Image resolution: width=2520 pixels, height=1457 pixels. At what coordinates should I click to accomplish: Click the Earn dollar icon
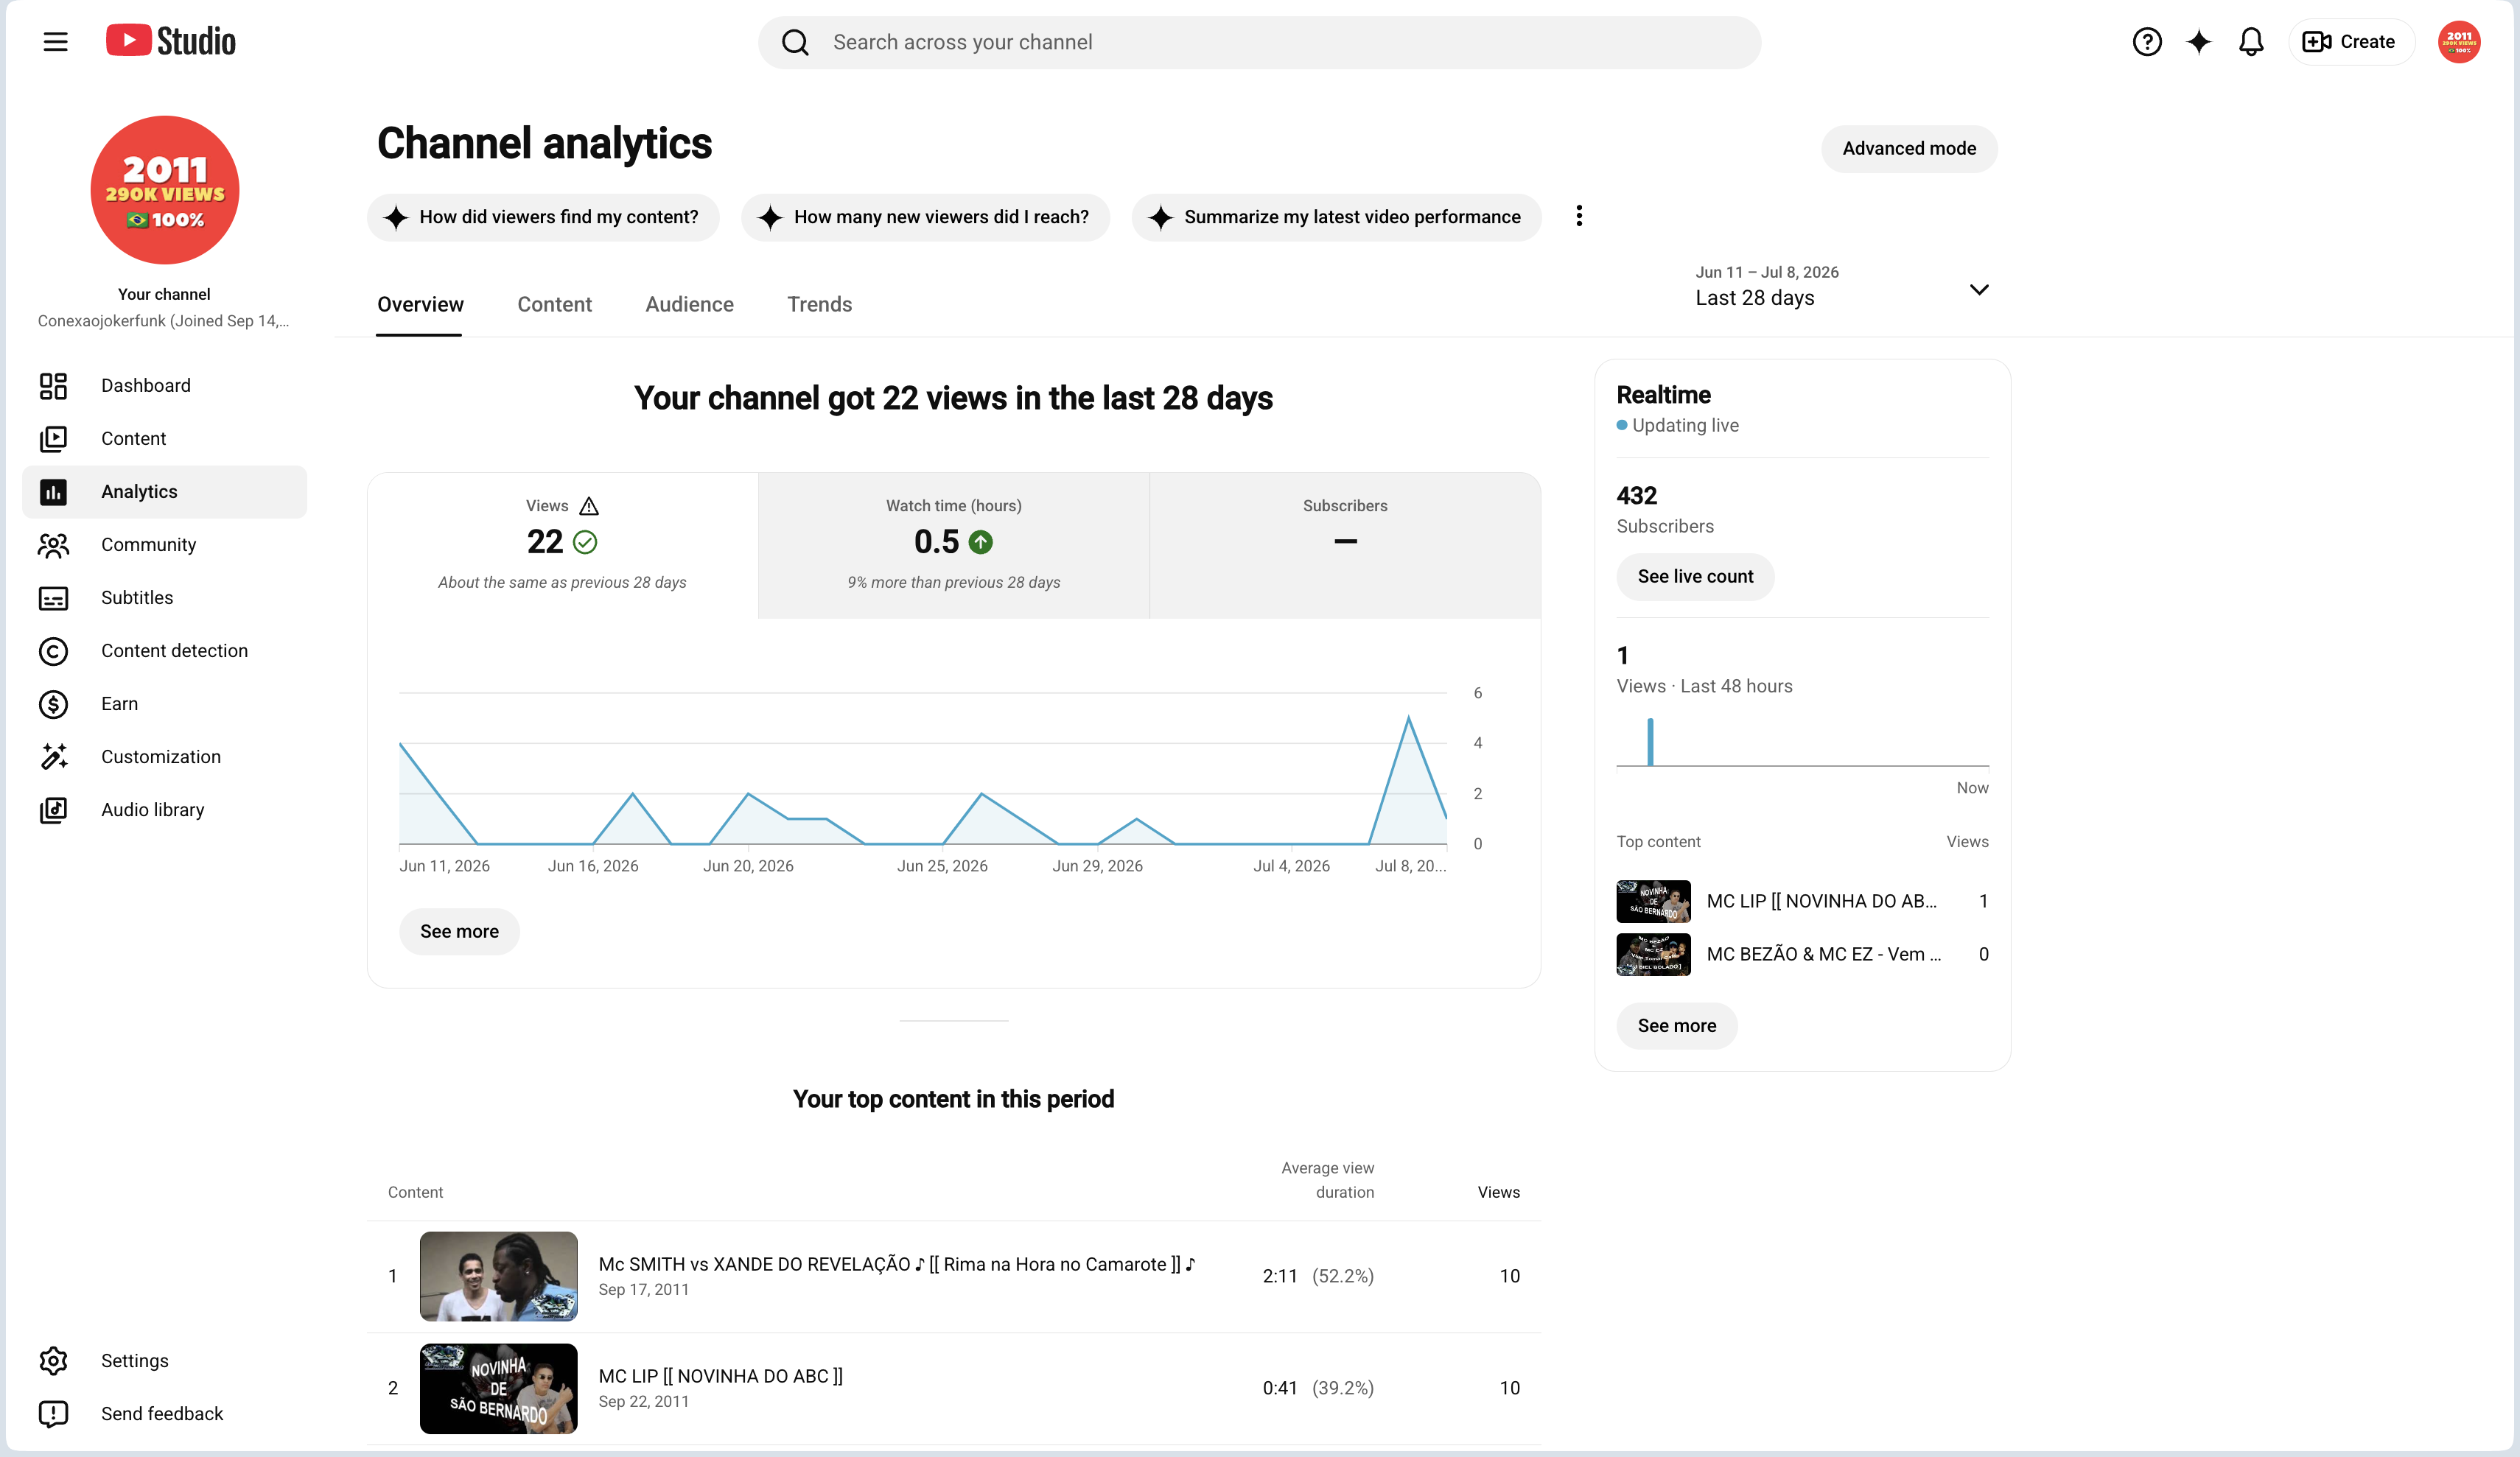coord(53,704)
